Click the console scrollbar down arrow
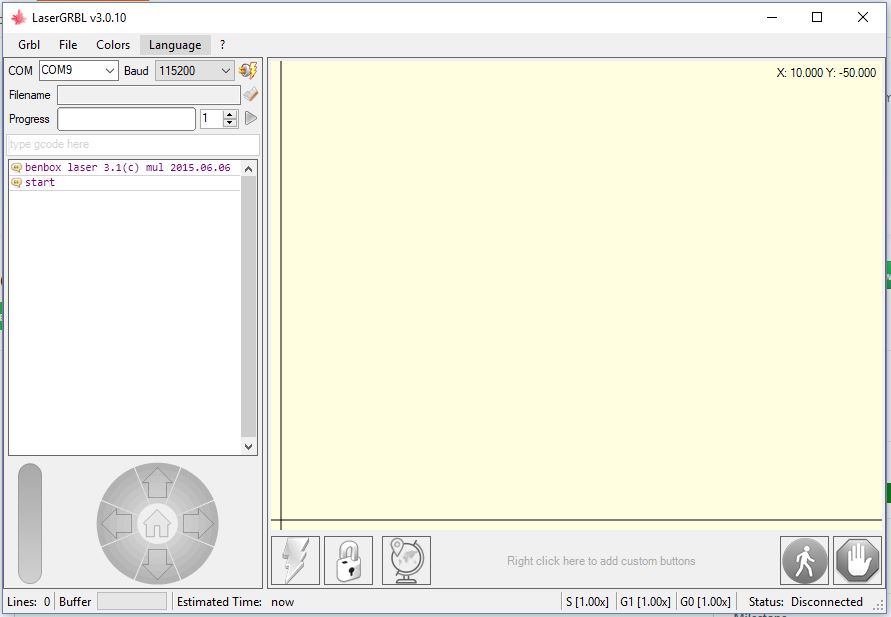This screenshot has height=617, width=891. (x=248, y=447)
